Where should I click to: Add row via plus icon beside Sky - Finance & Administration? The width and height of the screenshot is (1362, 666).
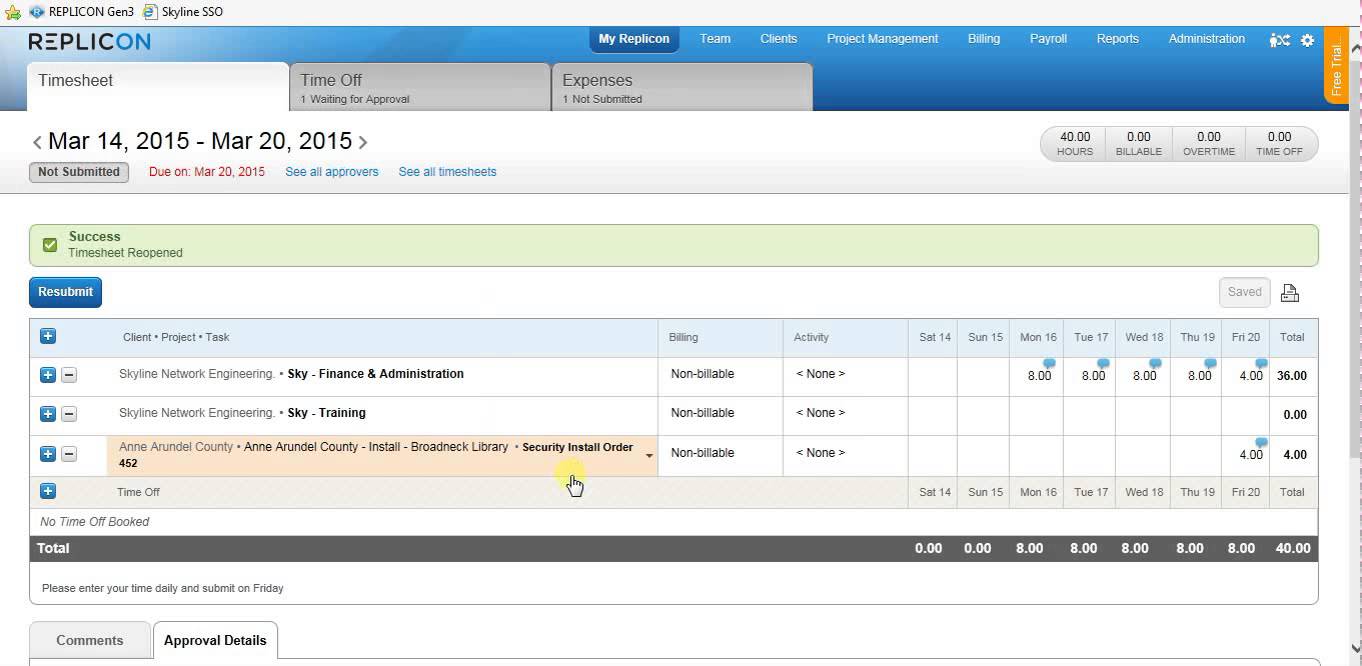(48, 375)
